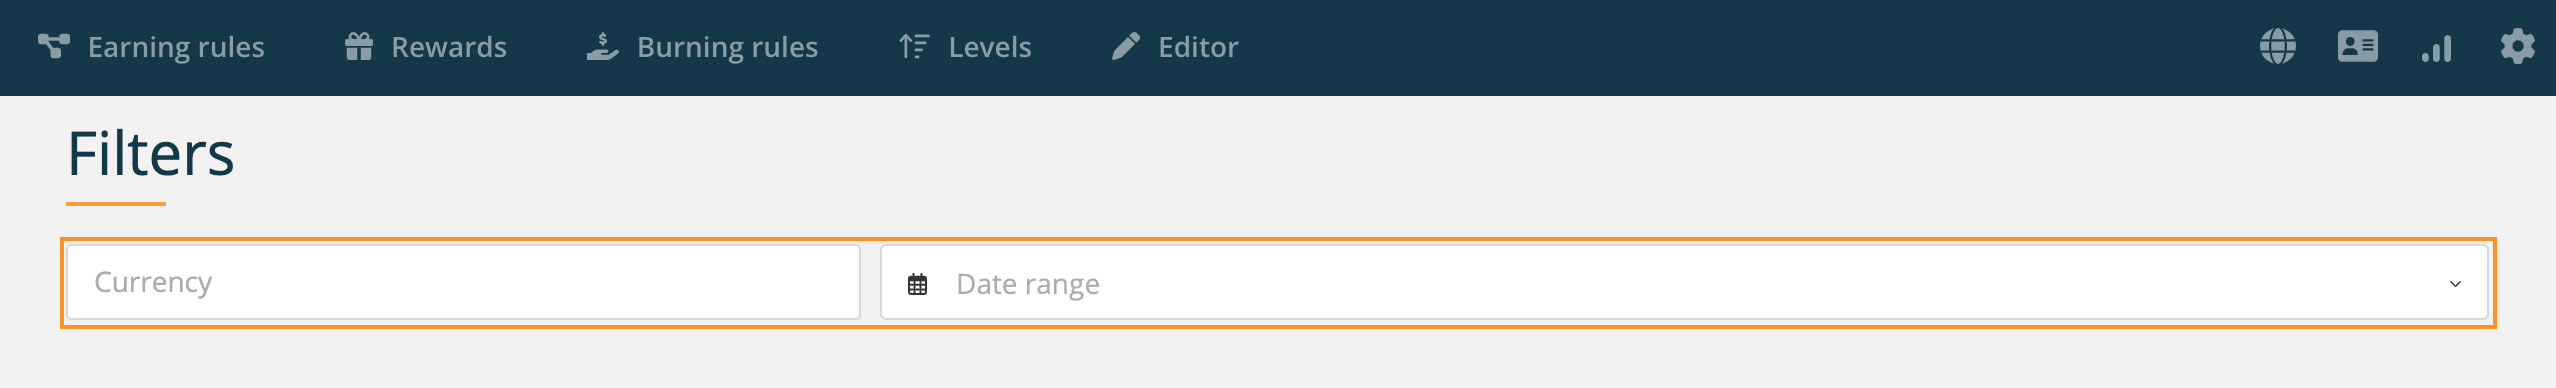Click the Levels sort icon
The height and width of the screenshot is (388, 2556).
[914, 46]
